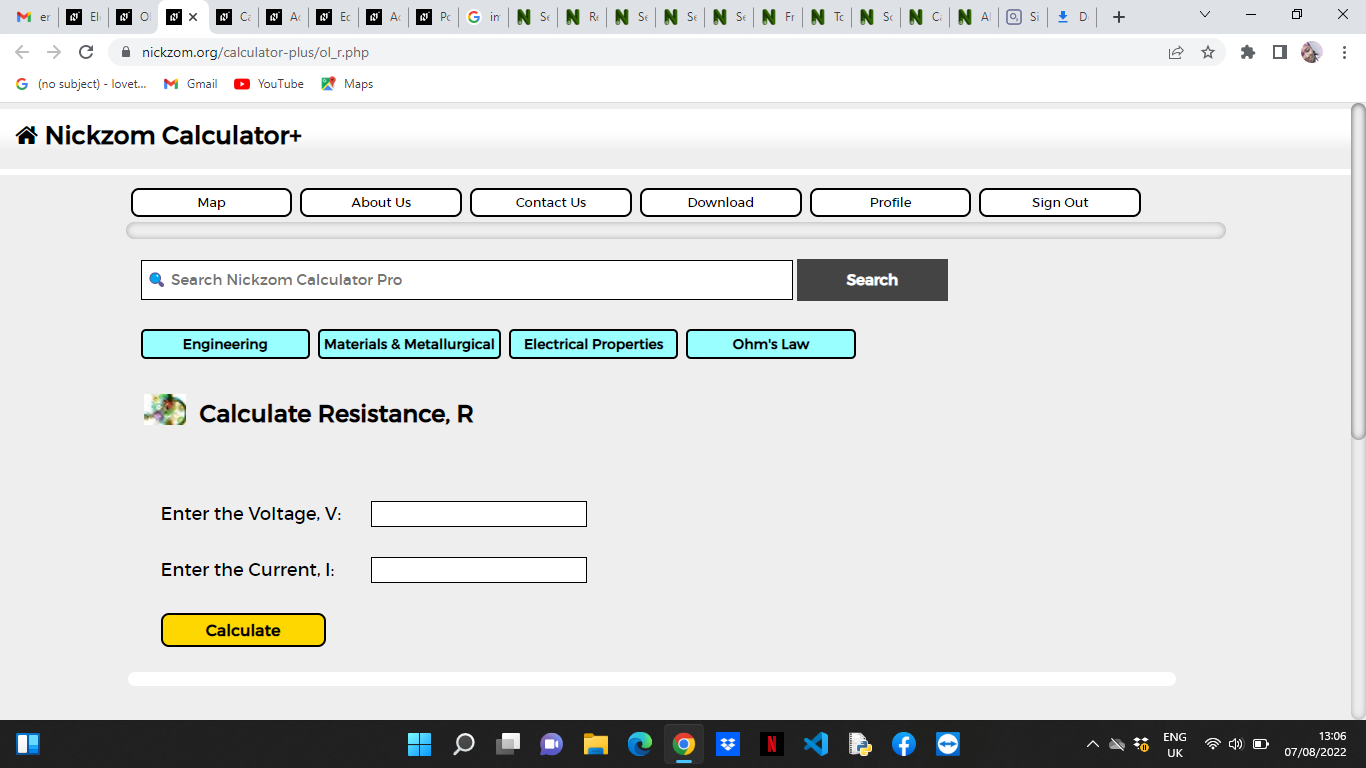Click the ENG UK language indicator
The height and width of the screenshot is (768, 1366).
point(1175,744)
